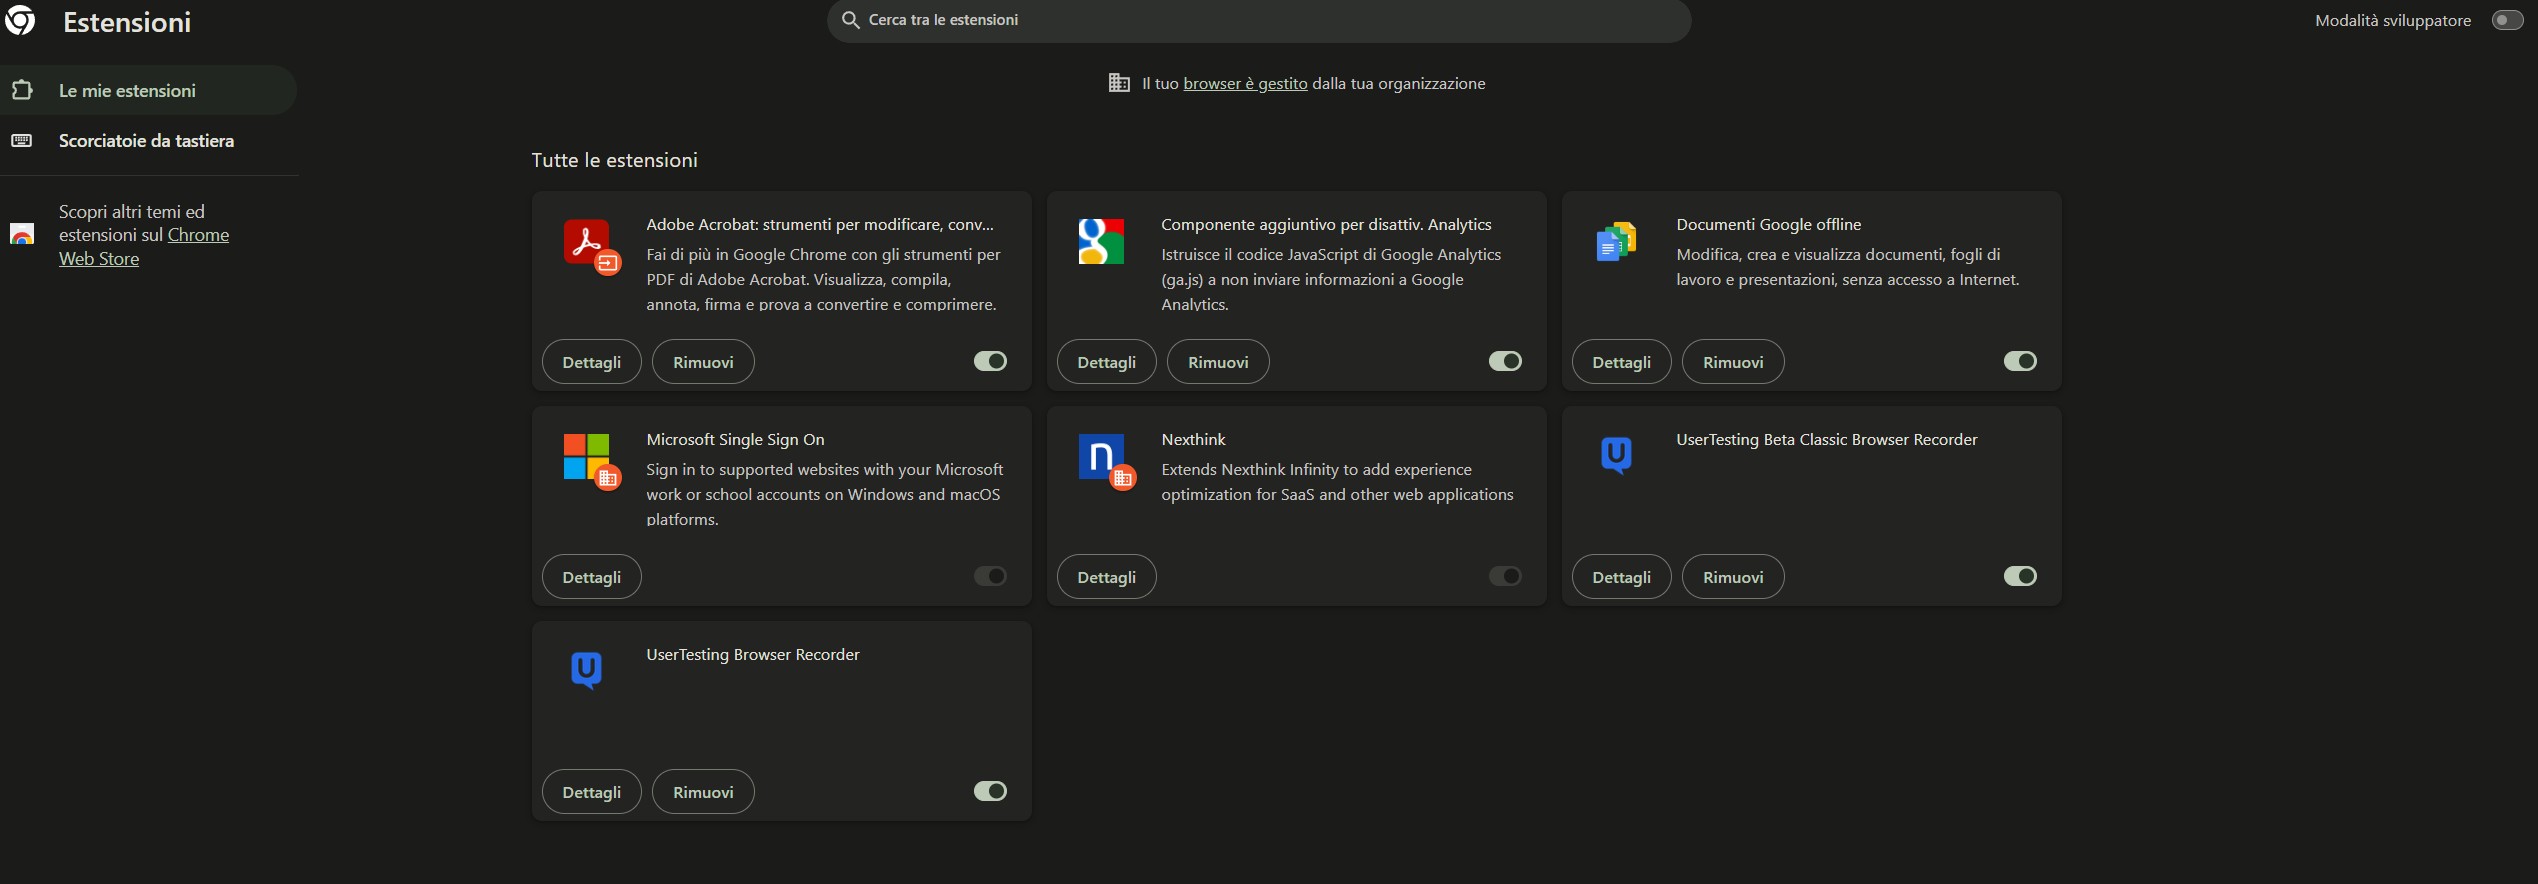Disable the Adobe Acrobat extension toggle
Image resolution: width=2538 pixels, height=884 pixels.
(990, 361)
